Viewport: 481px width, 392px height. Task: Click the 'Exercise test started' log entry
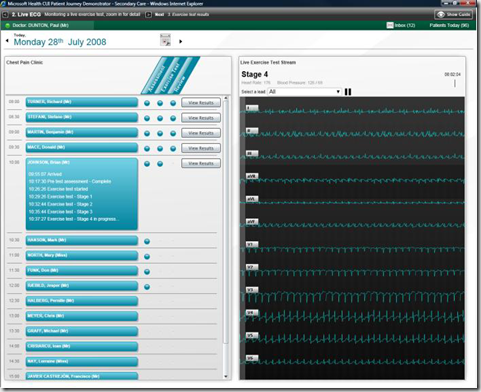(58, 189)
